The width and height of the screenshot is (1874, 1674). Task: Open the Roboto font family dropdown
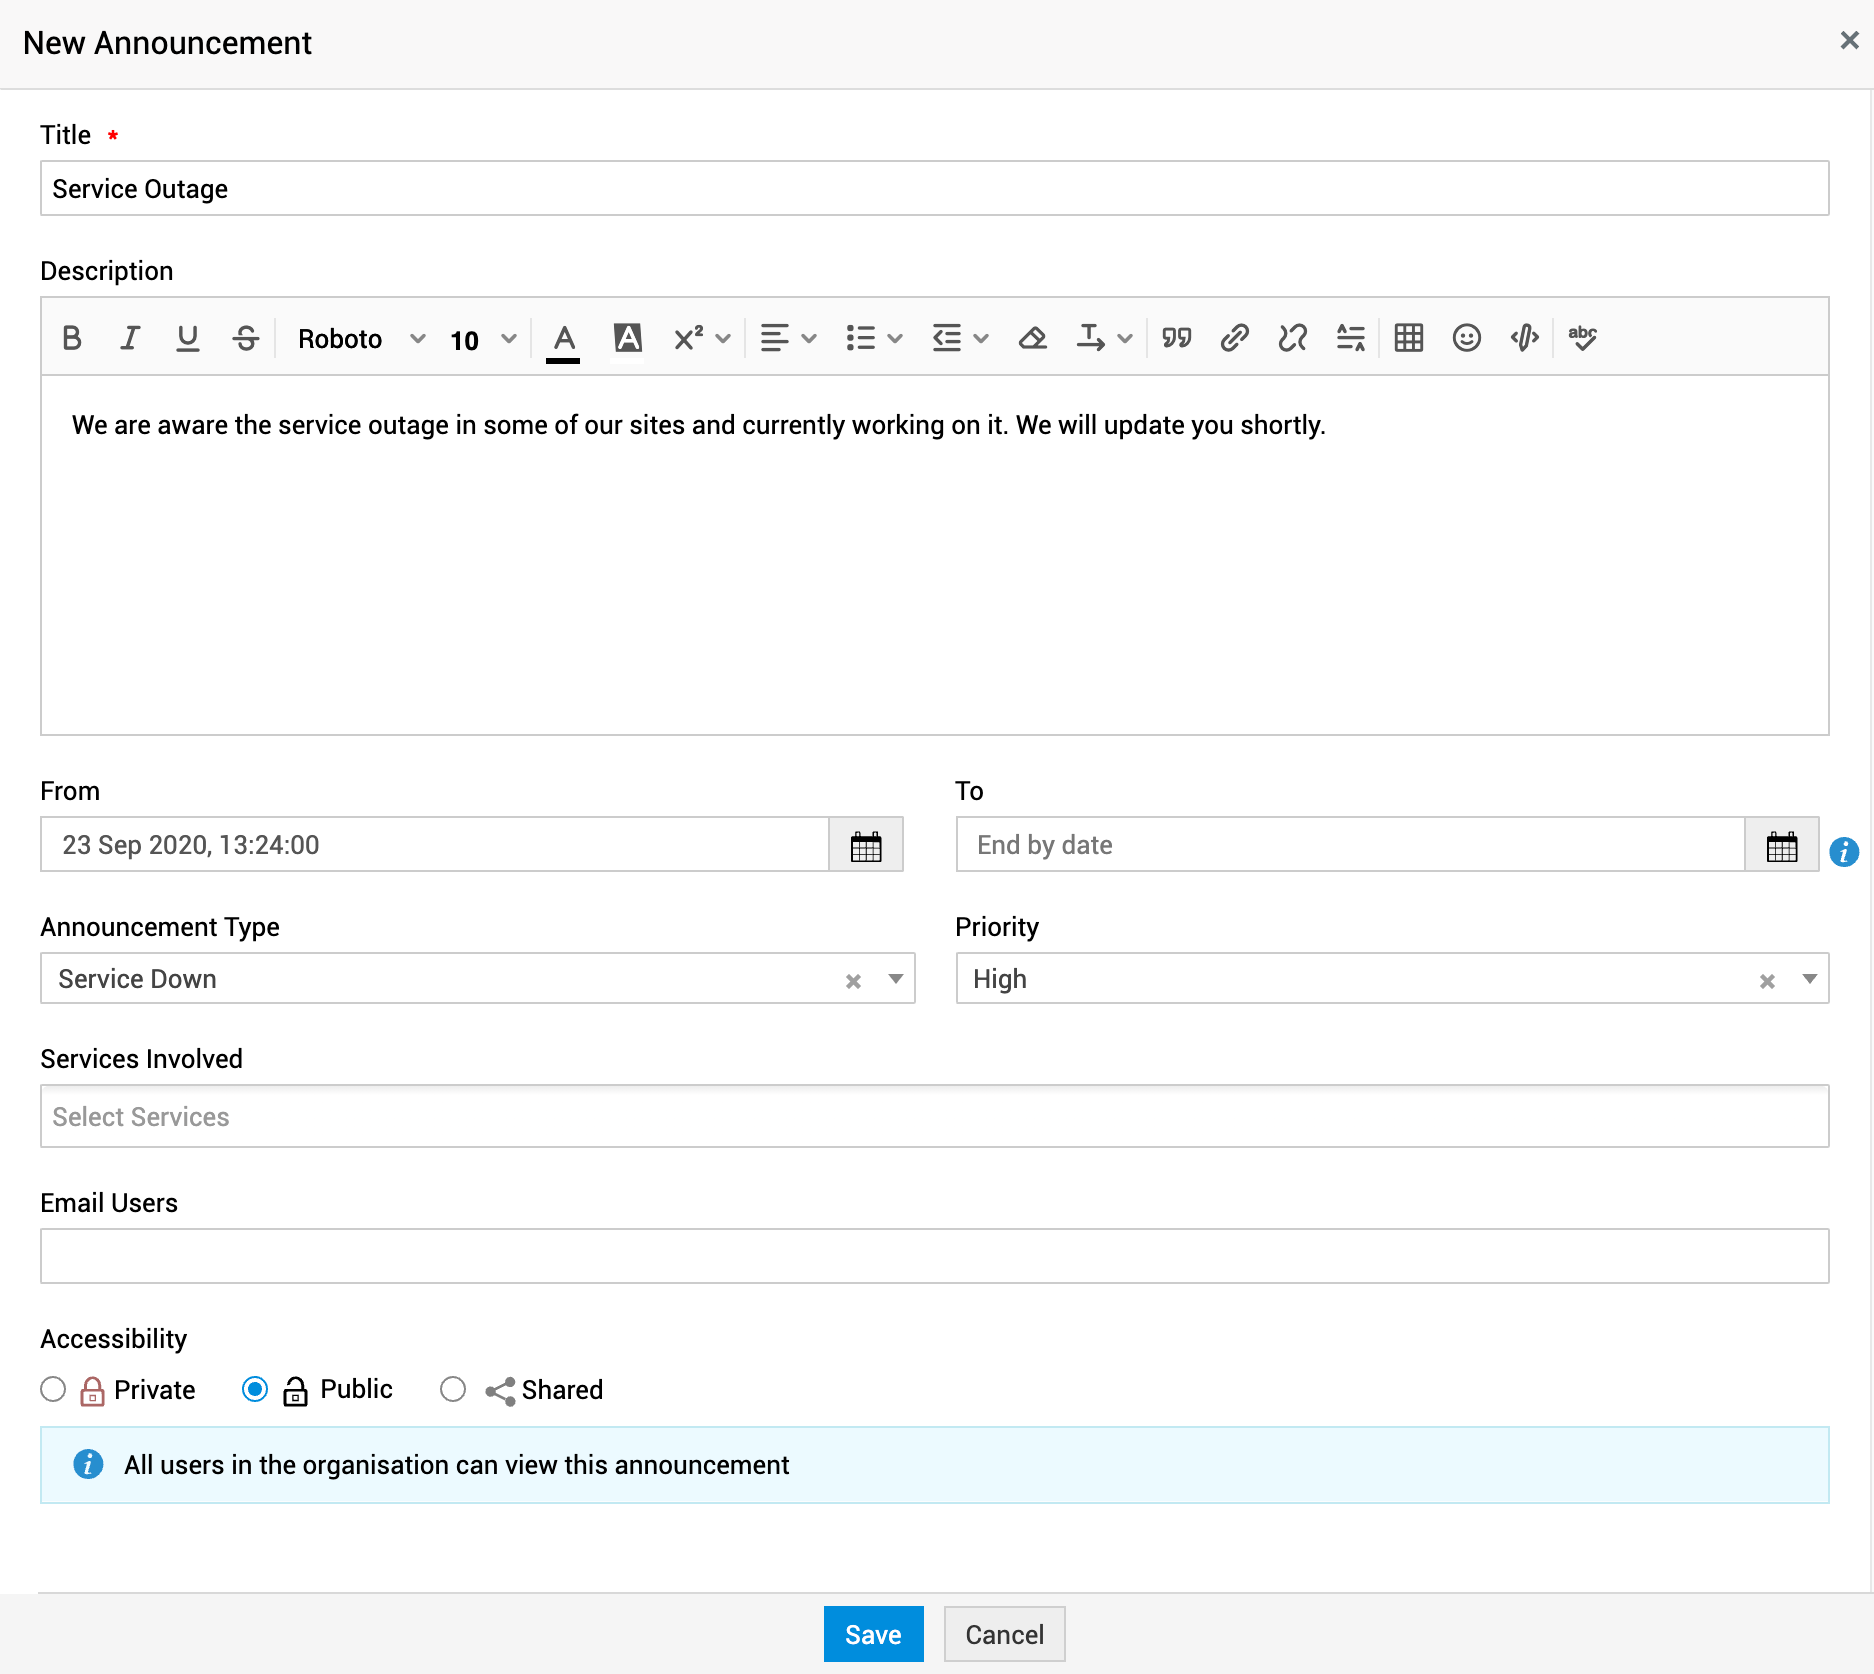pyautogui.click(x=360, y=339)
